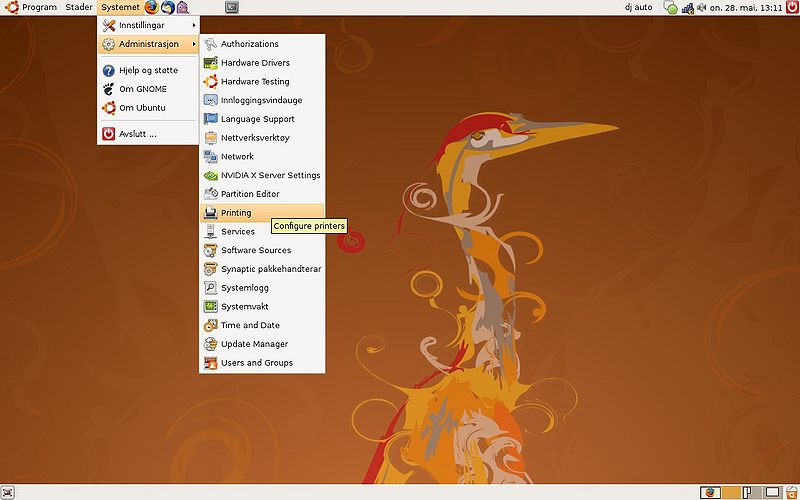Open Om GNOME

click(148, 89)
